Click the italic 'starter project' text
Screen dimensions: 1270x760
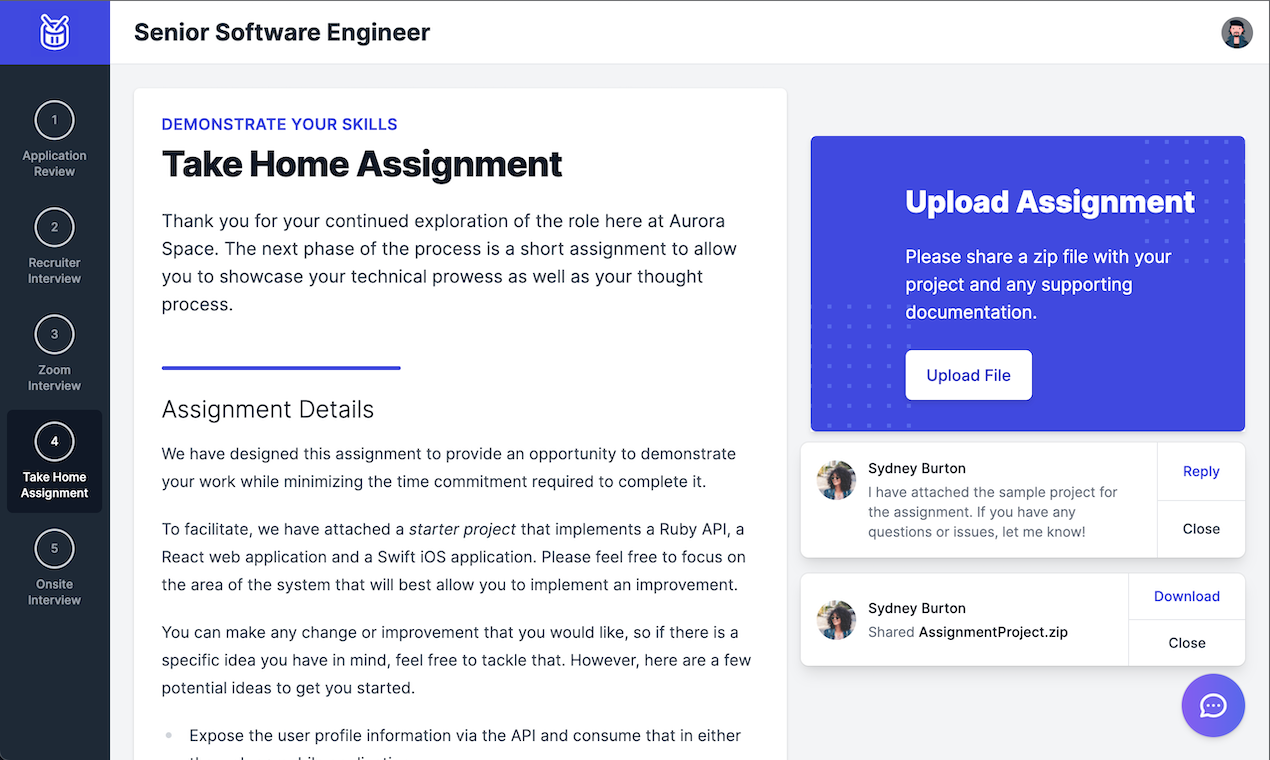click(463, 529)
